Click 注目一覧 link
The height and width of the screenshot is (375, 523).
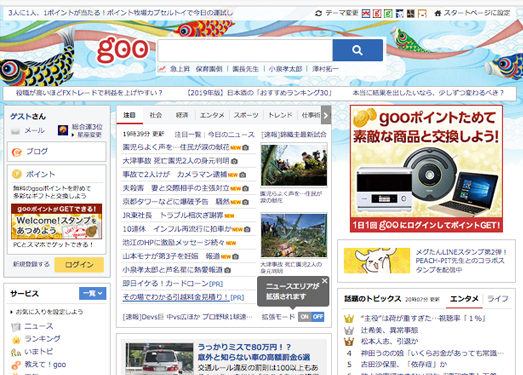[x=188, y=134]
